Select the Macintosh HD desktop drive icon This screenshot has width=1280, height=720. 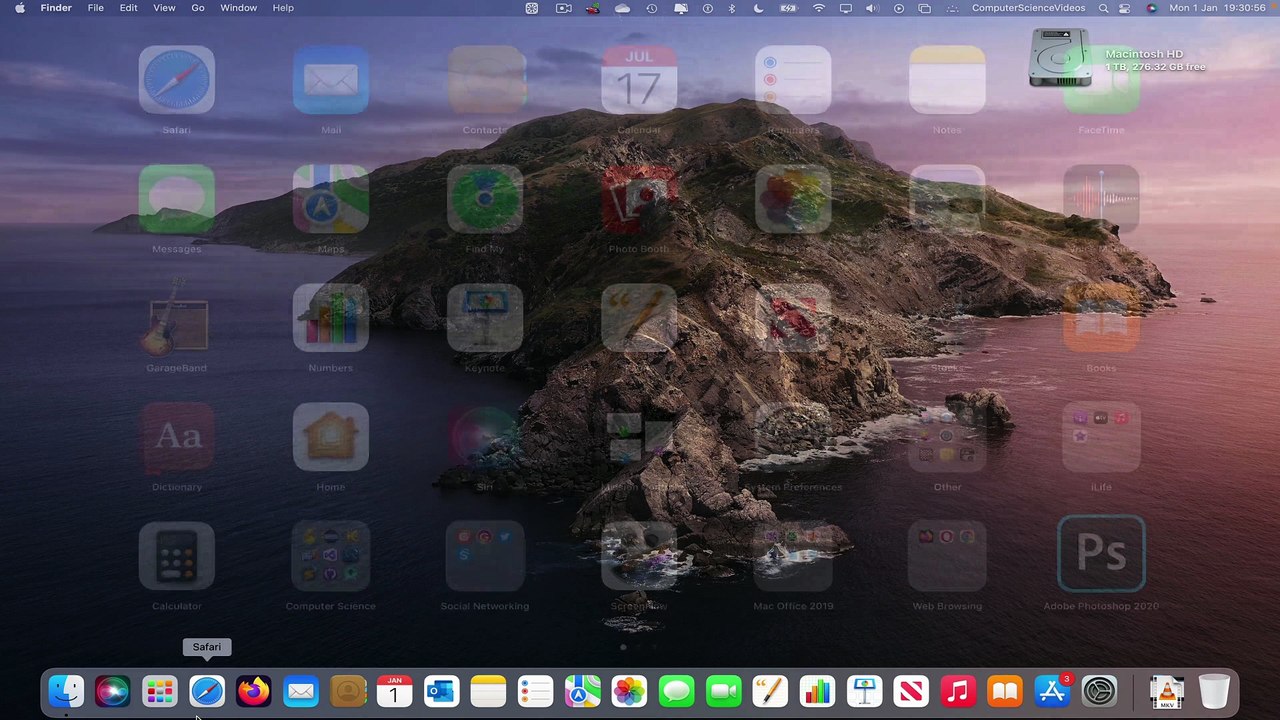[1059, 57]
